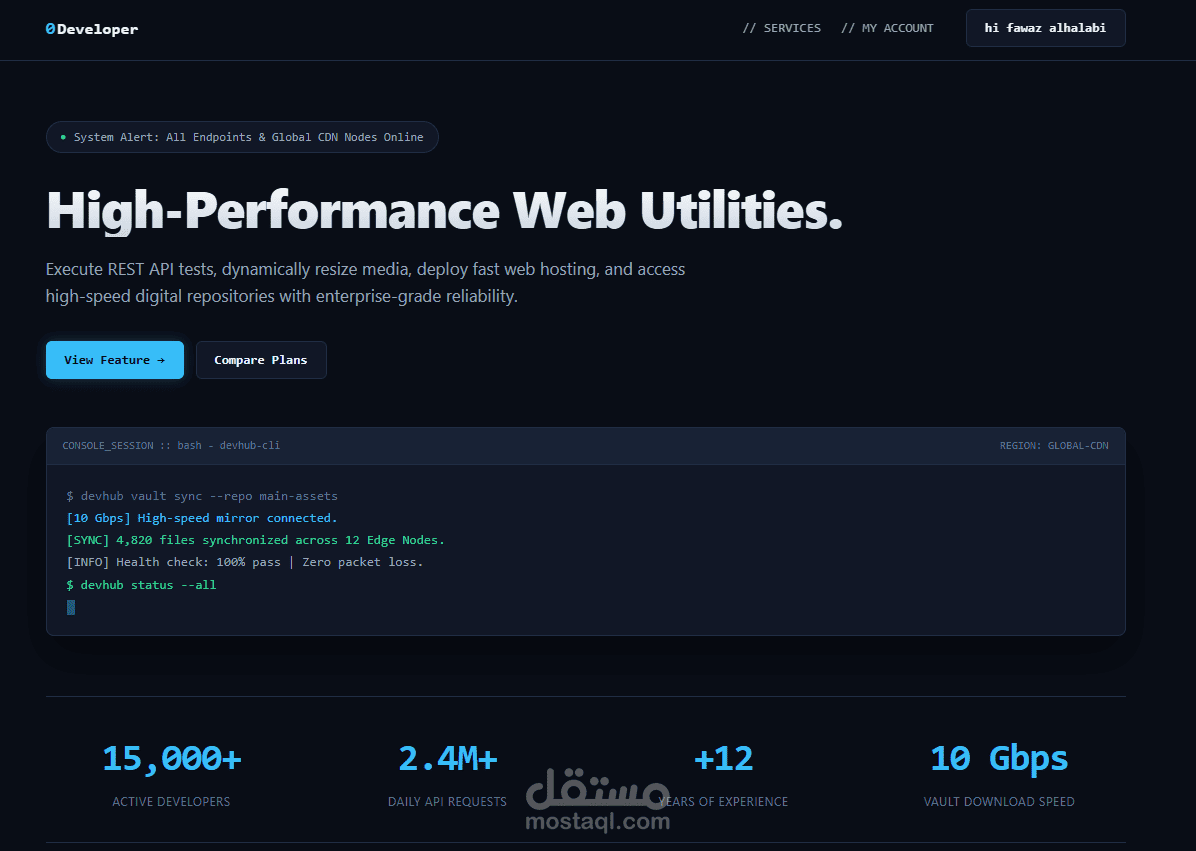1196x851 pixels.
Task: Click the 0Developer logo
Action: [x=92, y=29]
